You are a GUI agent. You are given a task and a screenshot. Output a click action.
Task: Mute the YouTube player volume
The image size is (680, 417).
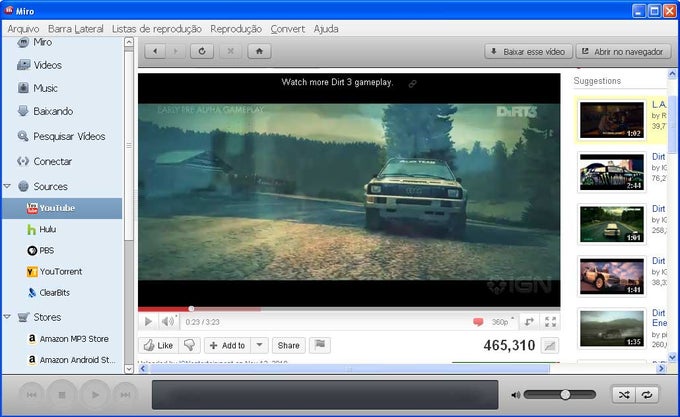(x=167, y=322)
